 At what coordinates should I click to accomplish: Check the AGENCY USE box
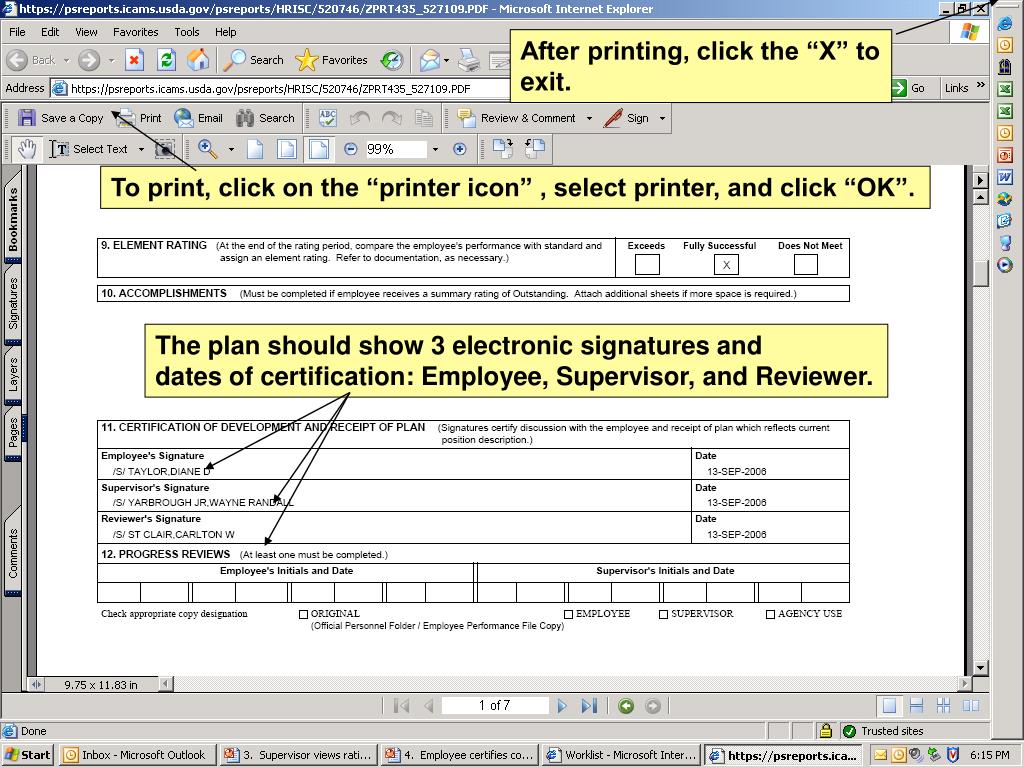point(771,615)
